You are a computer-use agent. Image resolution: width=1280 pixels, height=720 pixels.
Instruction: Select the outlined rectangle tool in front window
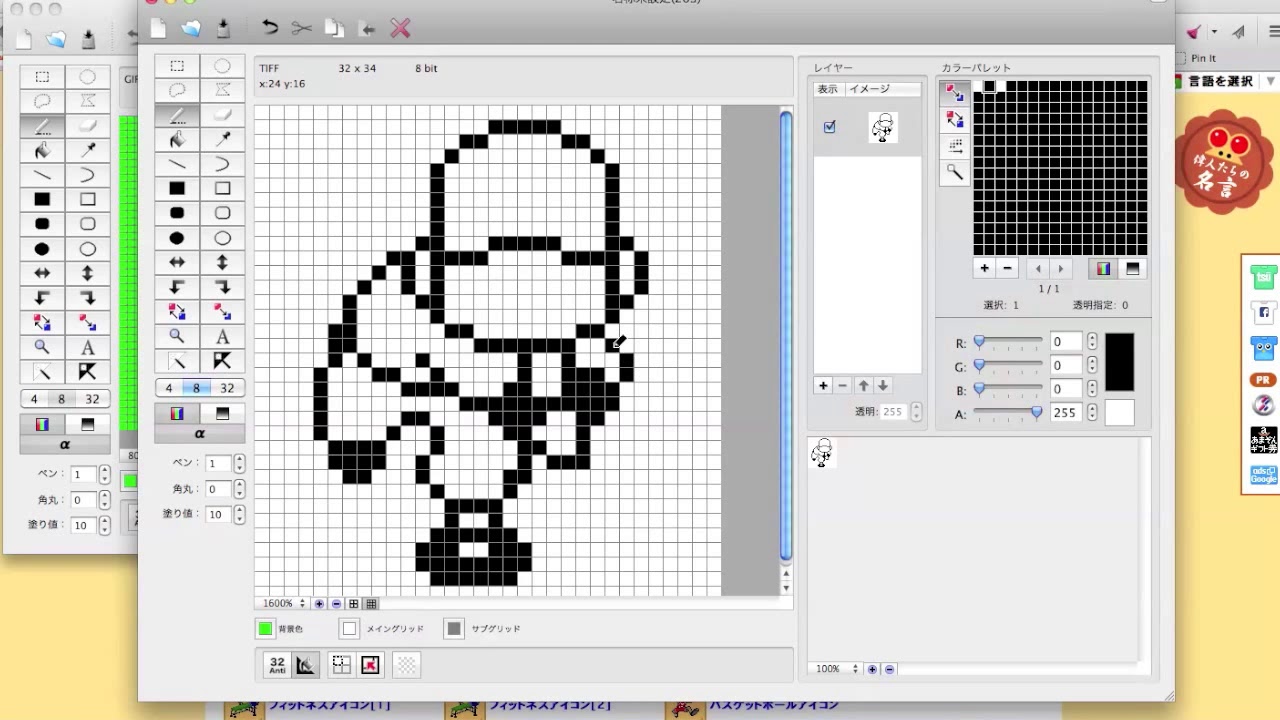(x=222, y=188)
